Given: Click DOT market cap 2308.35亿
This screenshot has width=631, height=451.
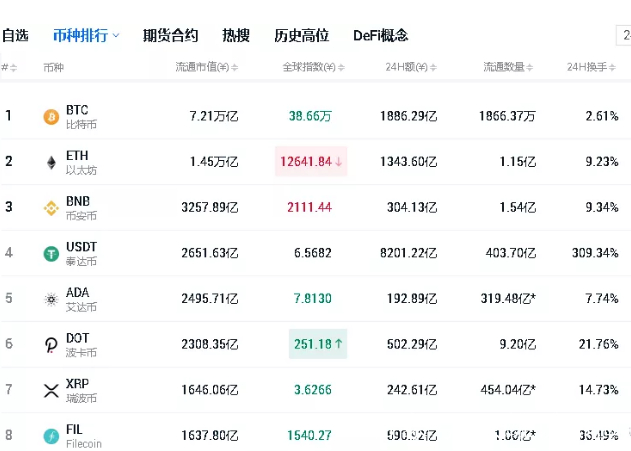Looking at the screenshot, I should click(x=210, y=344).
